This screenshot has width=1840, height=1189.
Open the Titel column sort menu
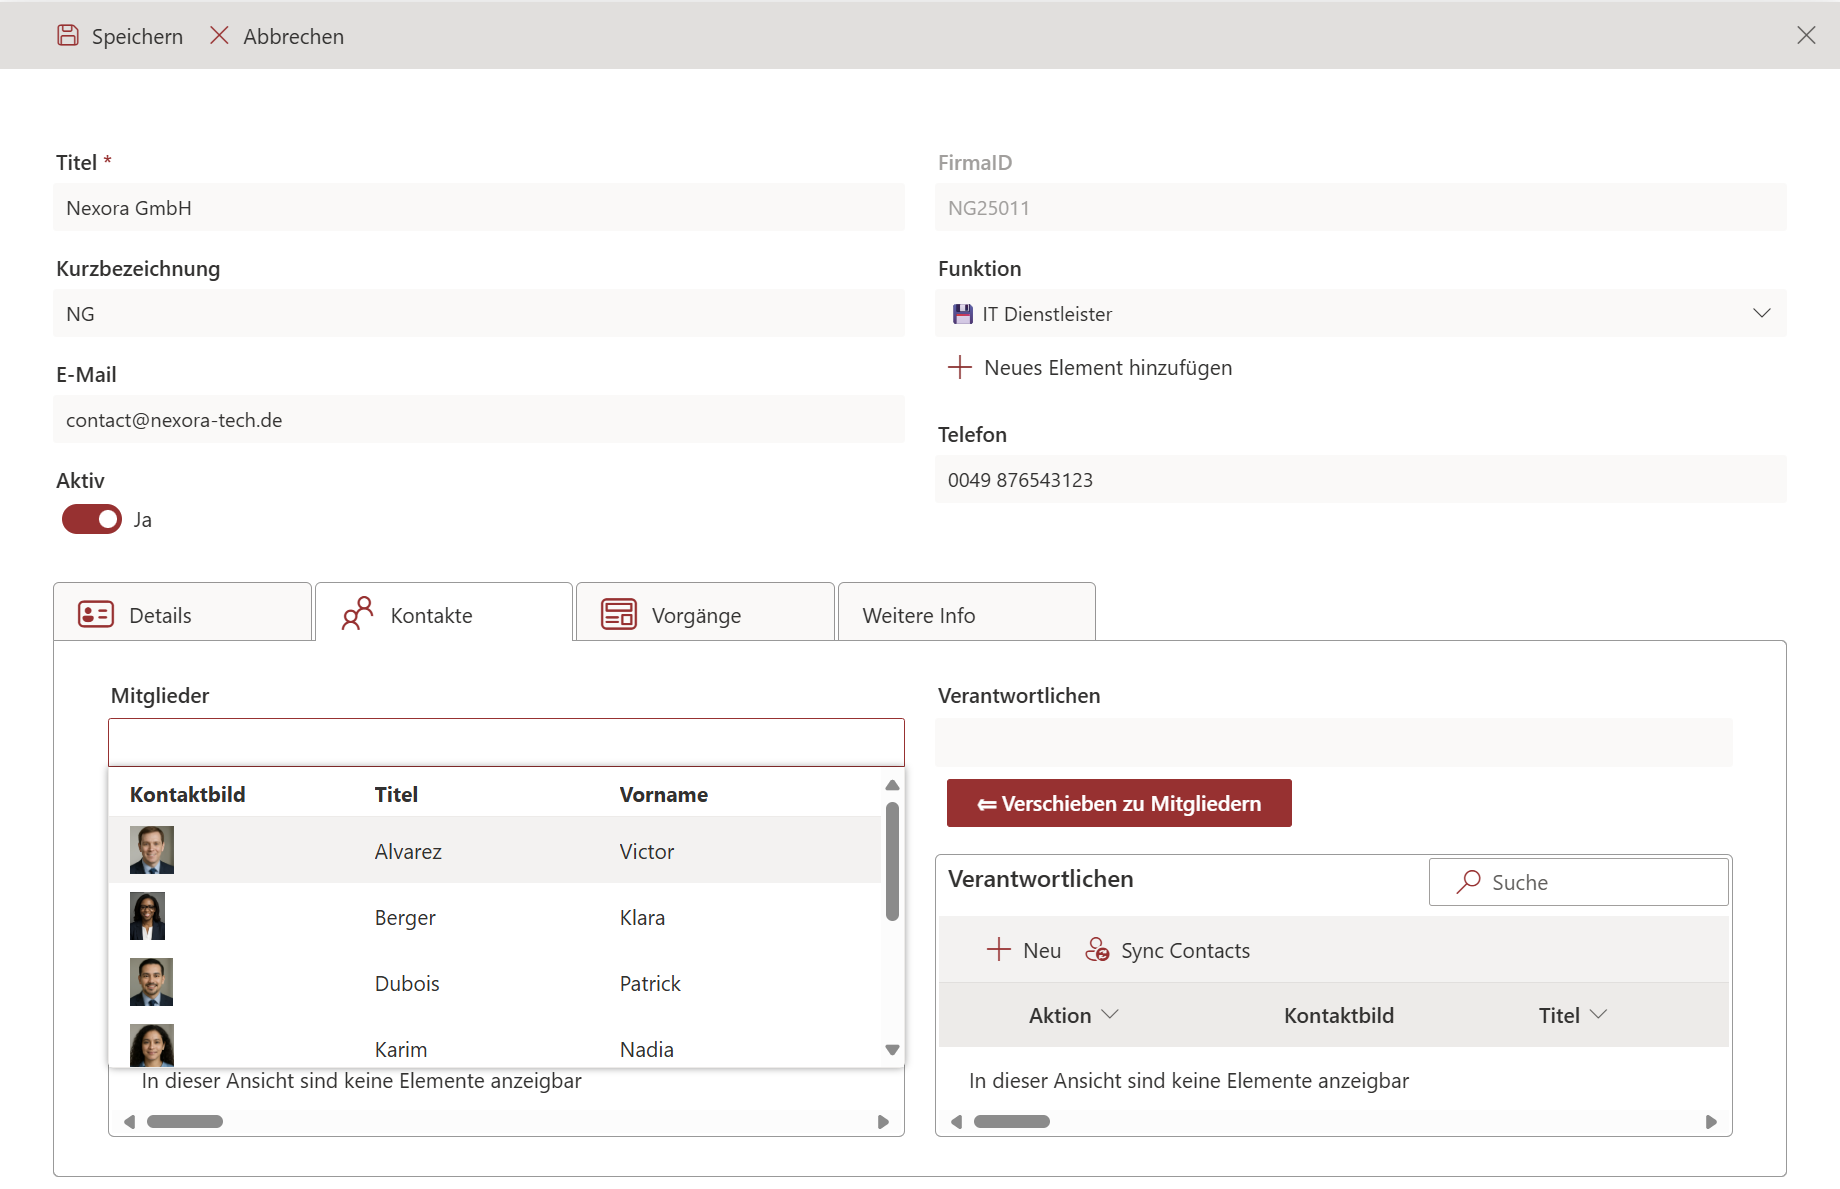[x=1598, y=1015]
